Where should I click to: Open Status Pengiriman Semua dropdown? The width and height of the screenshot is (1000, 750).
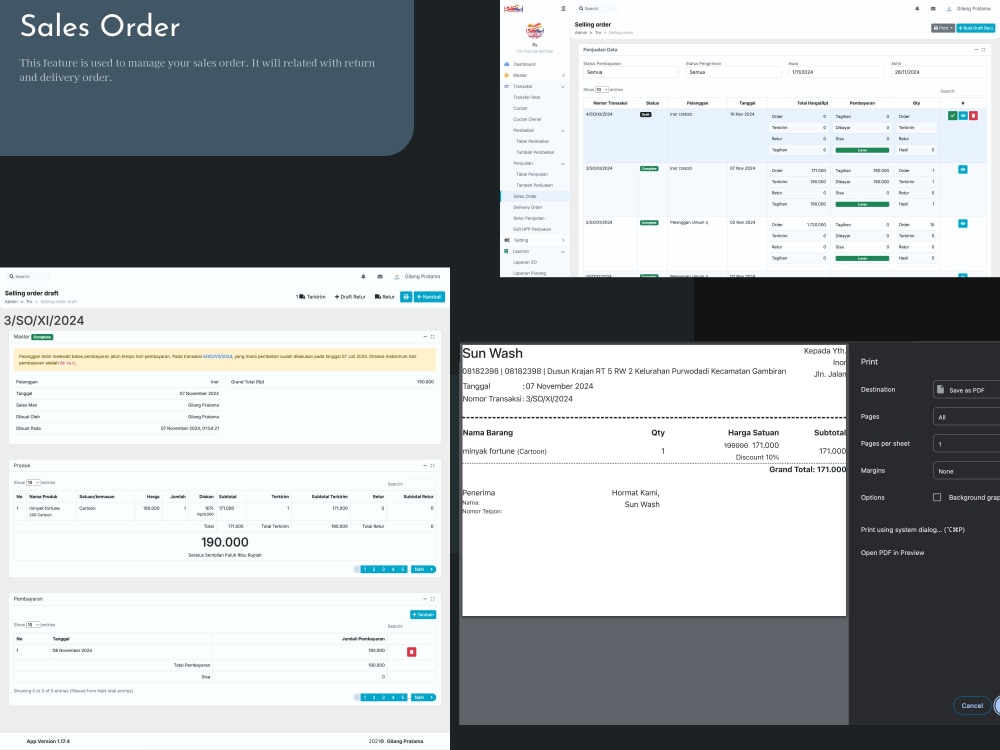(x=733, y=72)
